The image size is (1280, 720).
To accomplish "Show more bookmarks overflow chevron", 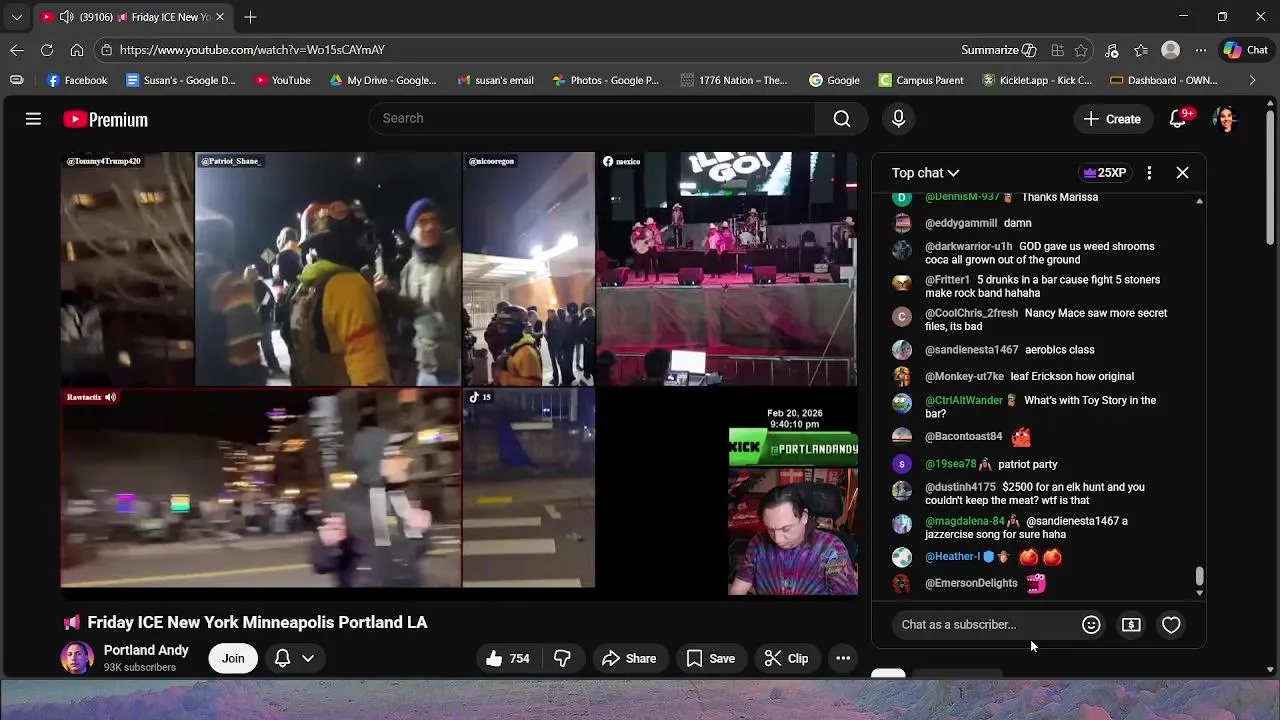I will 1252,80.
